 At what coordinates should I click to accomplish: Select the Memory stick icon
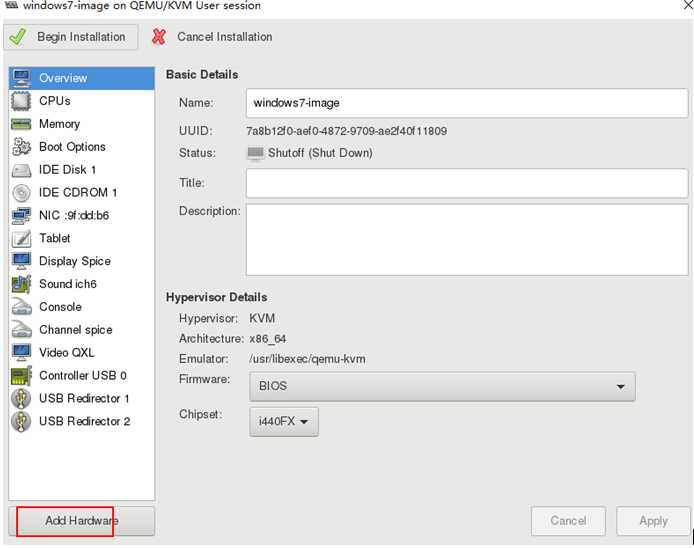[x=21, y=124]
